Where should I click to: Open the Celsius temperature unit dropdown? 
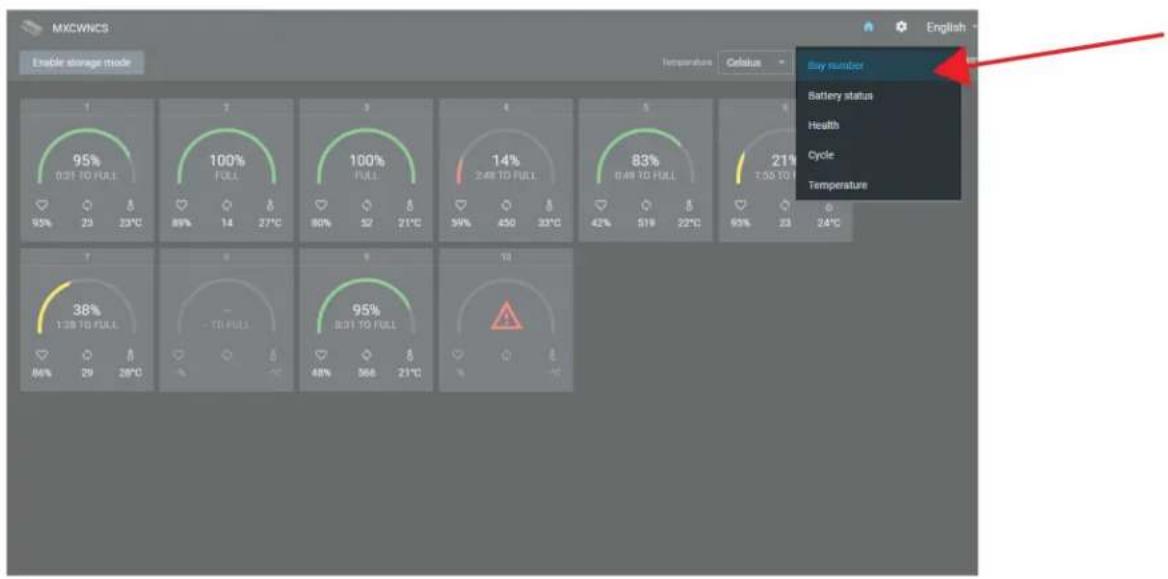(x=754, y=63)
